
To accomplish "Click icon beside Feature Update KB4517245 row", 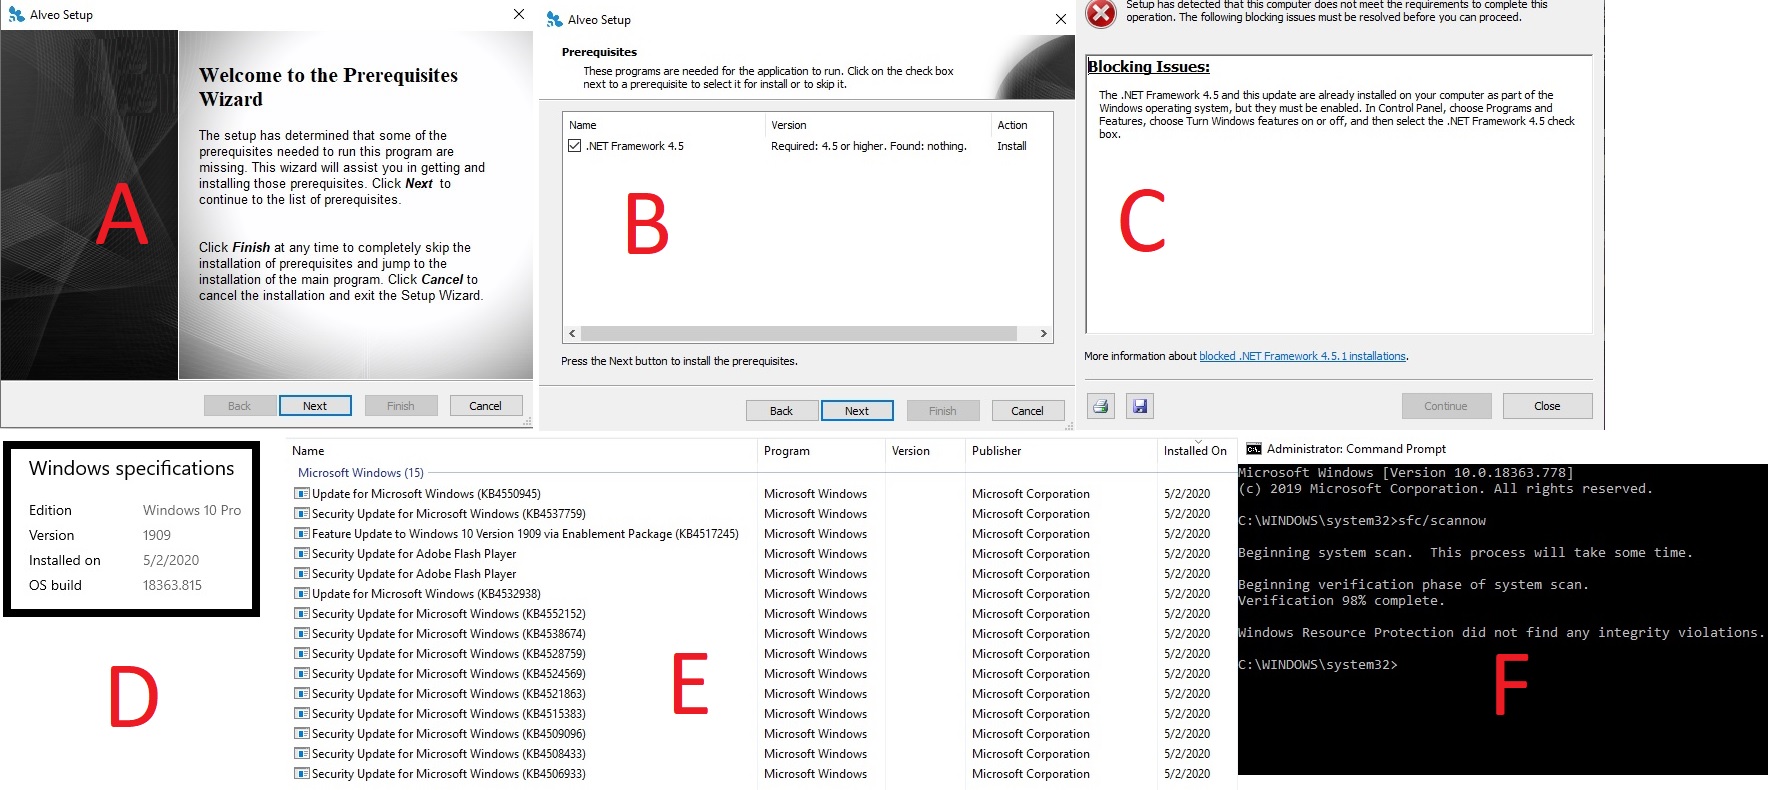I will (x=301, y=534).
